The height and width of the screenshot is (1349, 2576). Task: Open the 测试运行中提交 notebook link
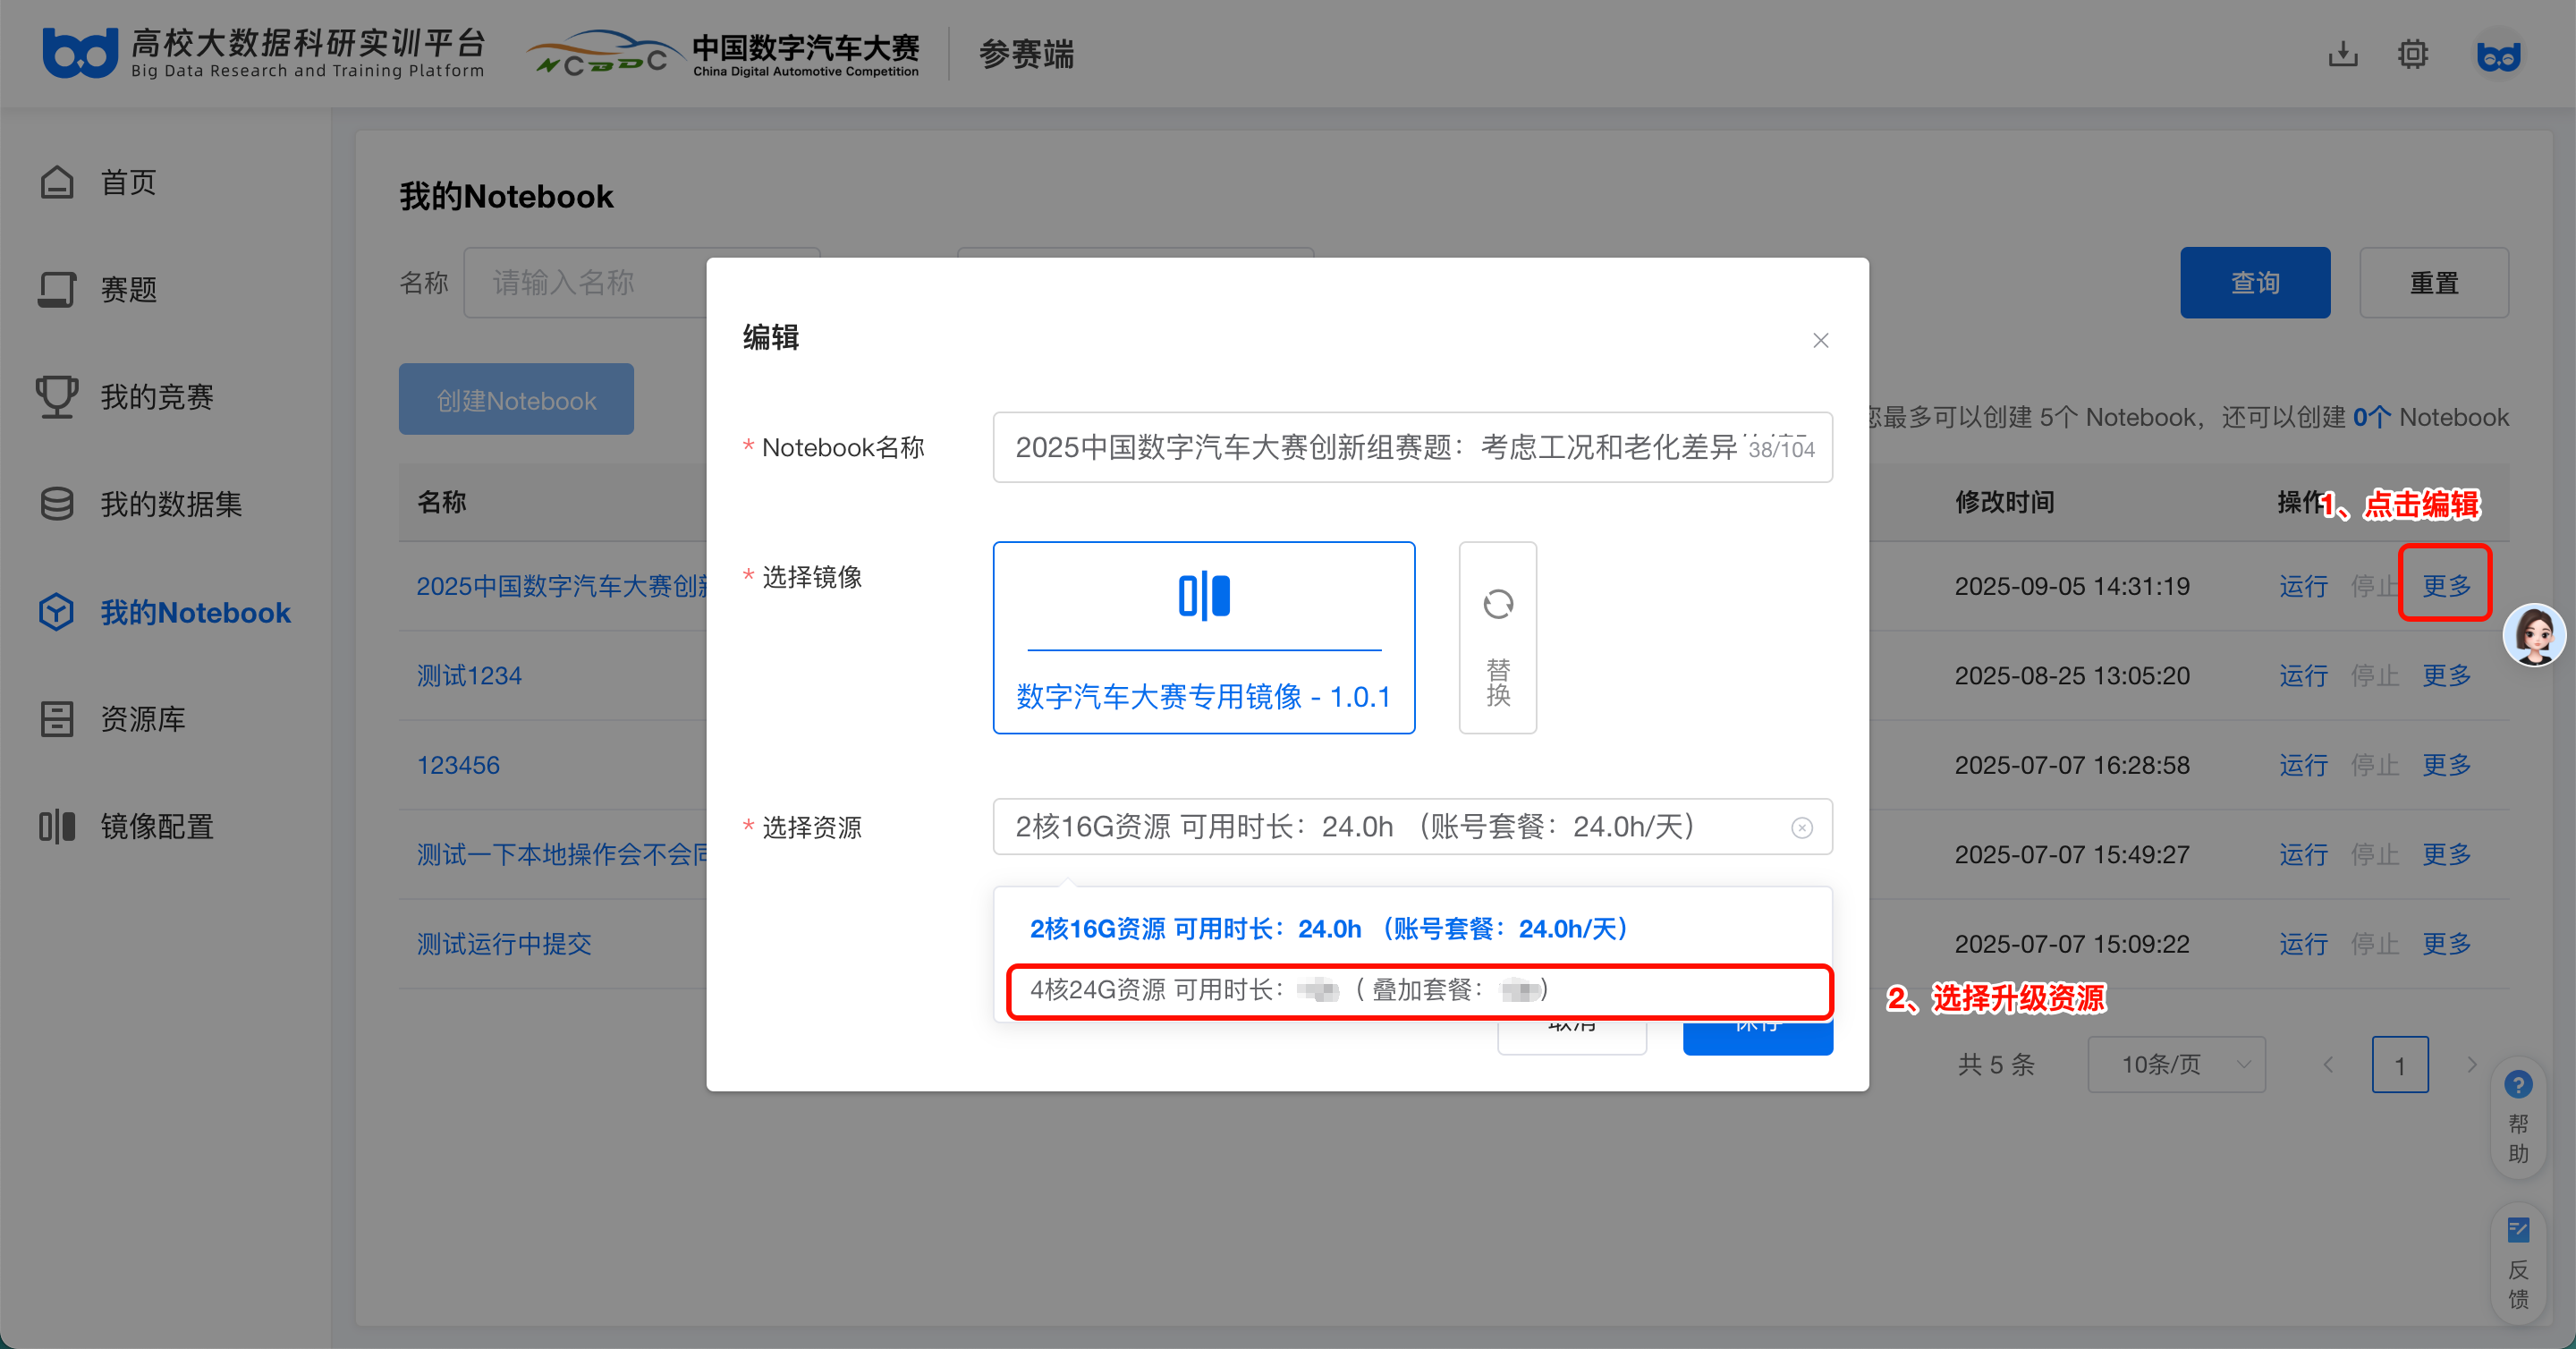[504, 944]
